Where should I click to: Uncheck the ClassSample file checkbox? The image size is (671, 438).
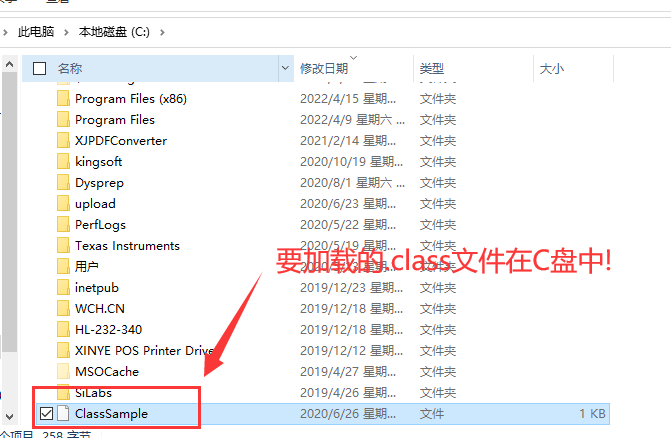[x=46, y=414]
